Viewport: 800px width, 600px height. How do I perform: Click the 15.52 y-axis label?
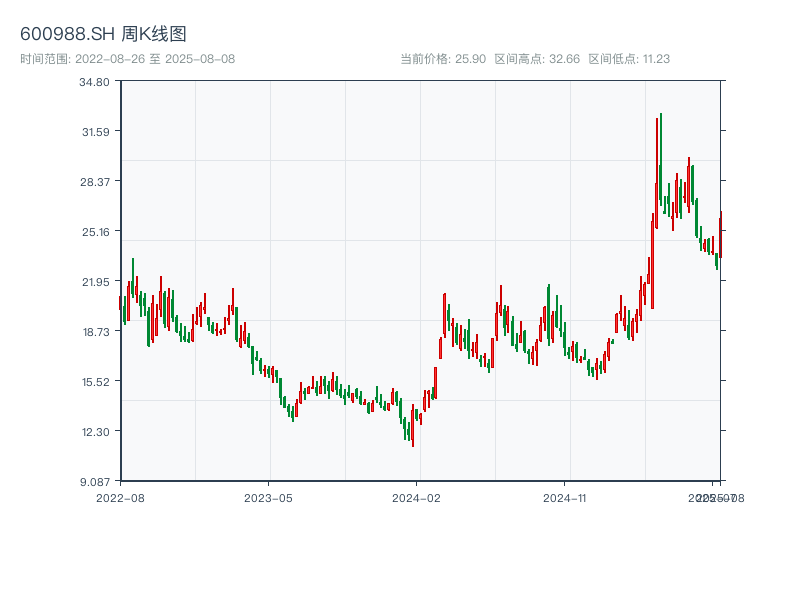coord(95,382)
